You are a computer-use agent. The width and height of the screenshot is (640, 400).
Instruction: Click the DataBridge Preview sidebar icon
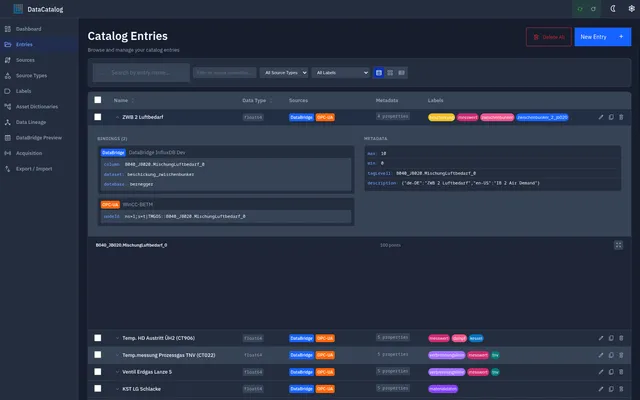point(7,138)
